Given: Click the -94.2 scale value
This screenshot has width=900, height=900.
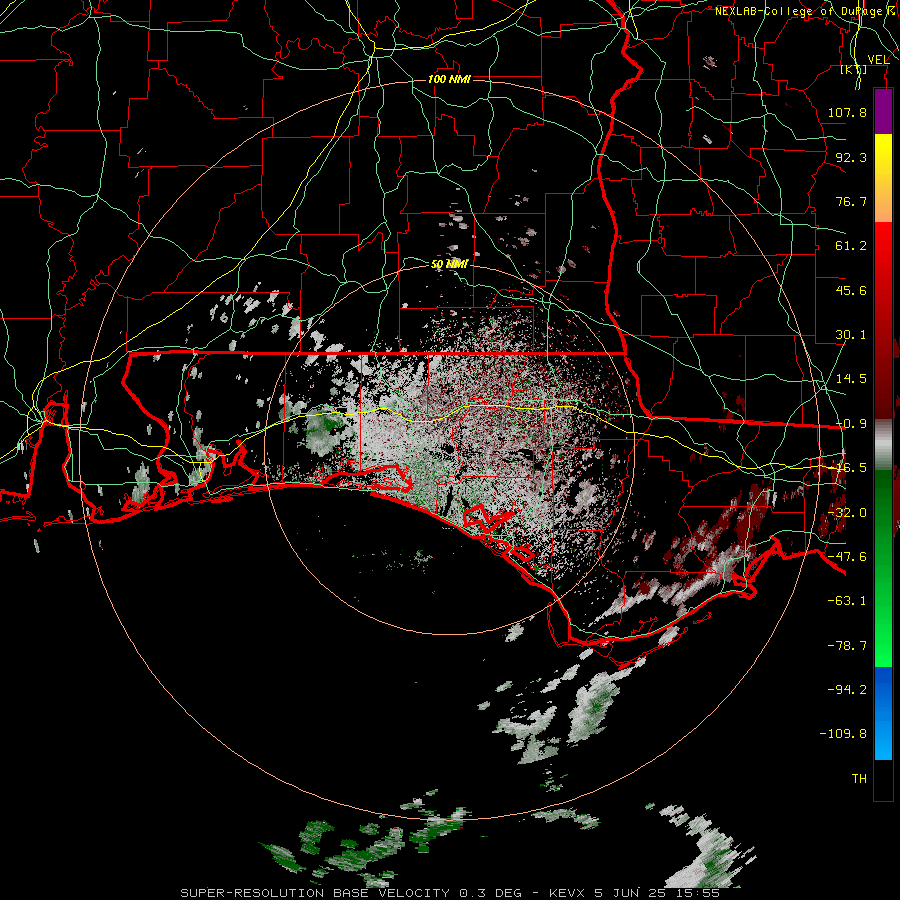Looking at the screenshot, I should [x=847, y=690].
